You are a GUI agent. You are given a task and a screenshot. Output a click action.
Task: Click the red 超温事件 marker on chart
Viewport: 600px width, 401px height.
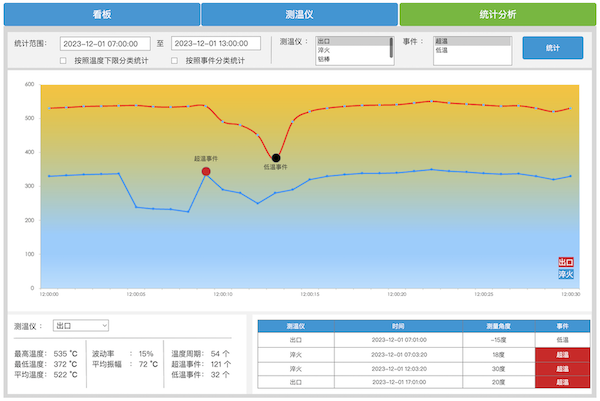pyautogui.click(x=206, y=171)
